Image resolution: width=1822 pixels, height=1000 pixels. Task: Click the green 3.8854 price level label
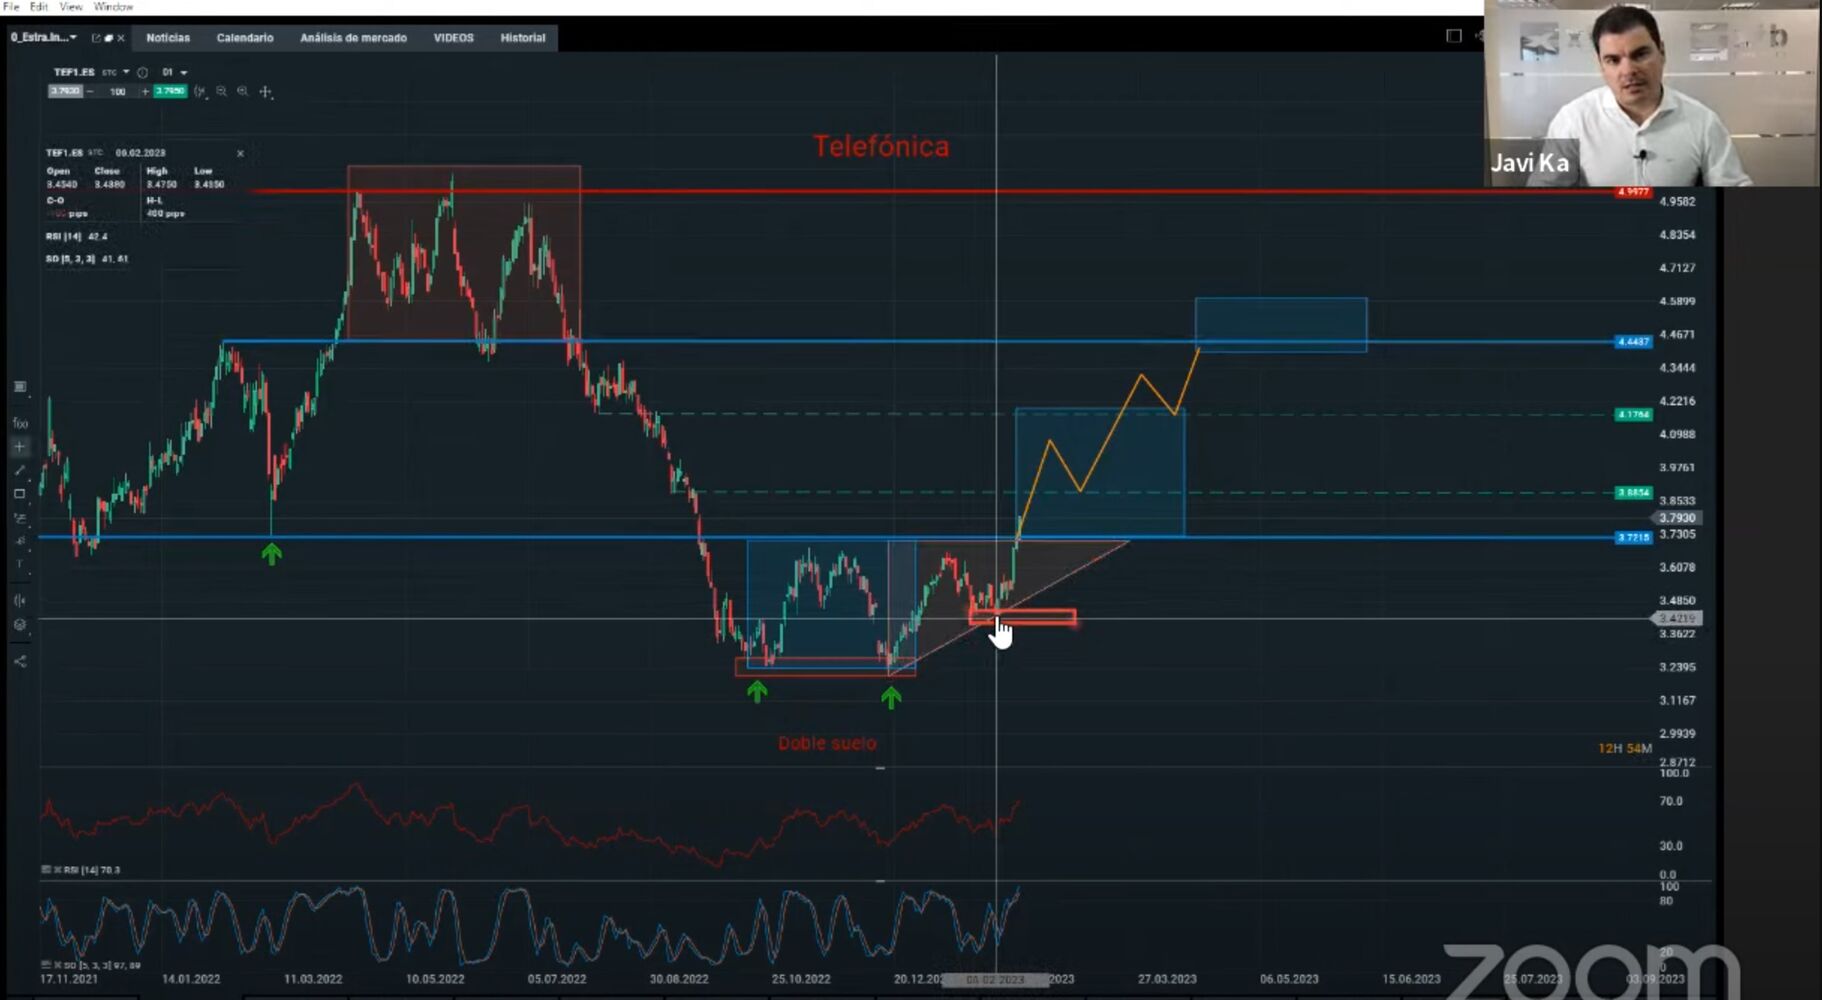[x=1633, y=492]
